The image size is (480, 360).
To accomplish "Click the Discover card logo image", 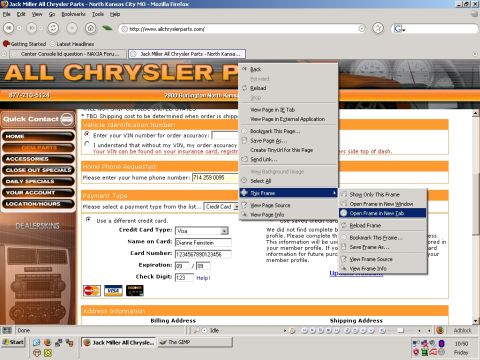I will coord(135,291).
